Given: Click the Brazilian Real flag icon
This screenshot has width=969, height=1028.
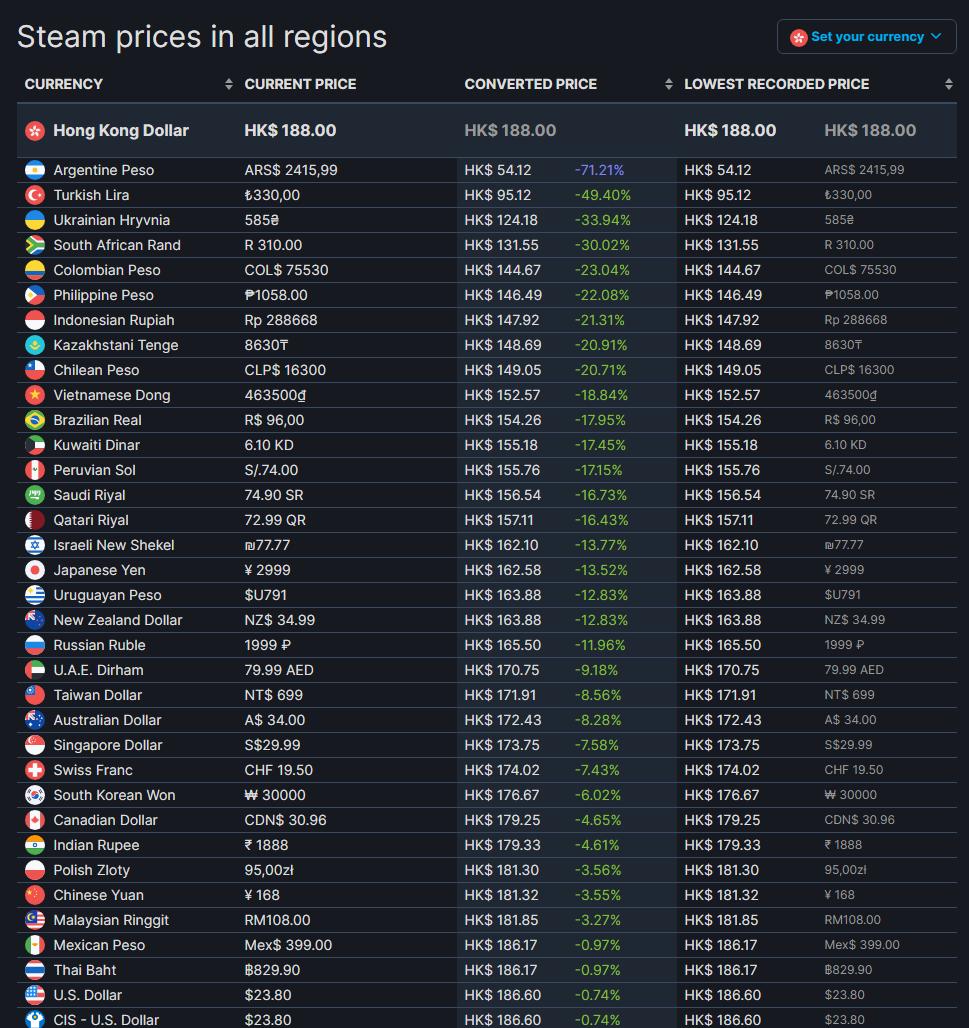Looking at the screenshot, I should coord(35,420).
